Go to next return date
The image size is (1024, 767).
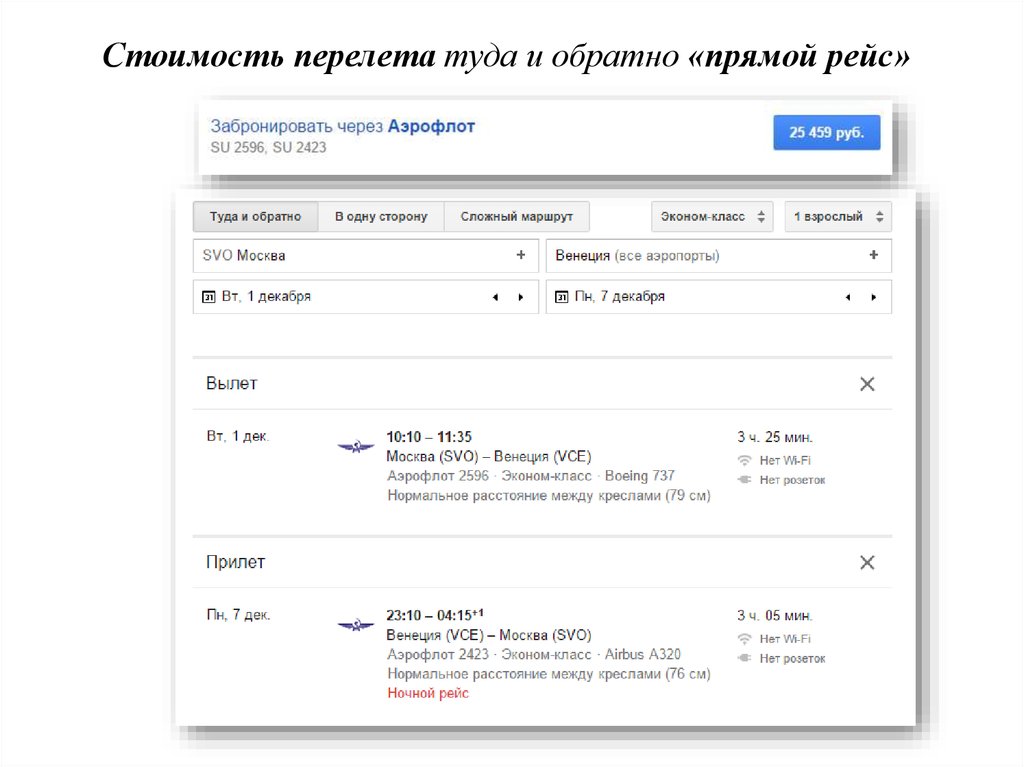point(873,297)
